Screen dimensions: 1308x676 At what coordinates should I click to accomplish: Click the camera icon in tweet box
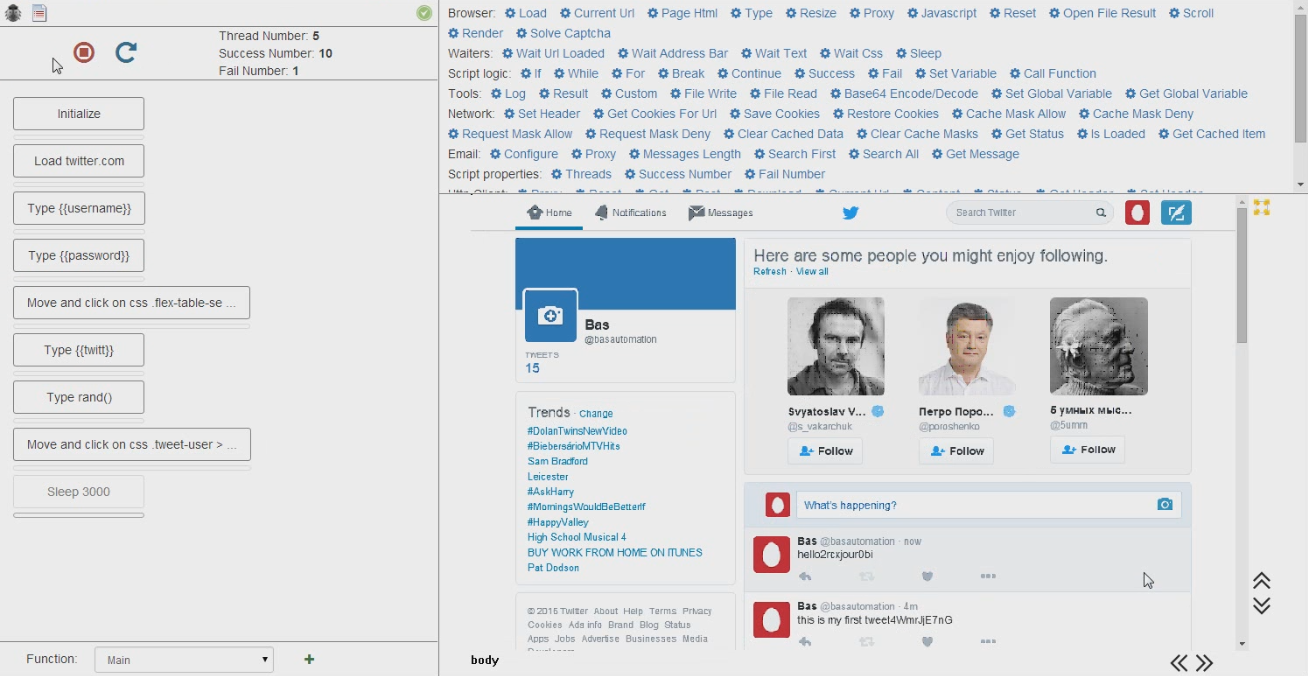point(1164,505)
